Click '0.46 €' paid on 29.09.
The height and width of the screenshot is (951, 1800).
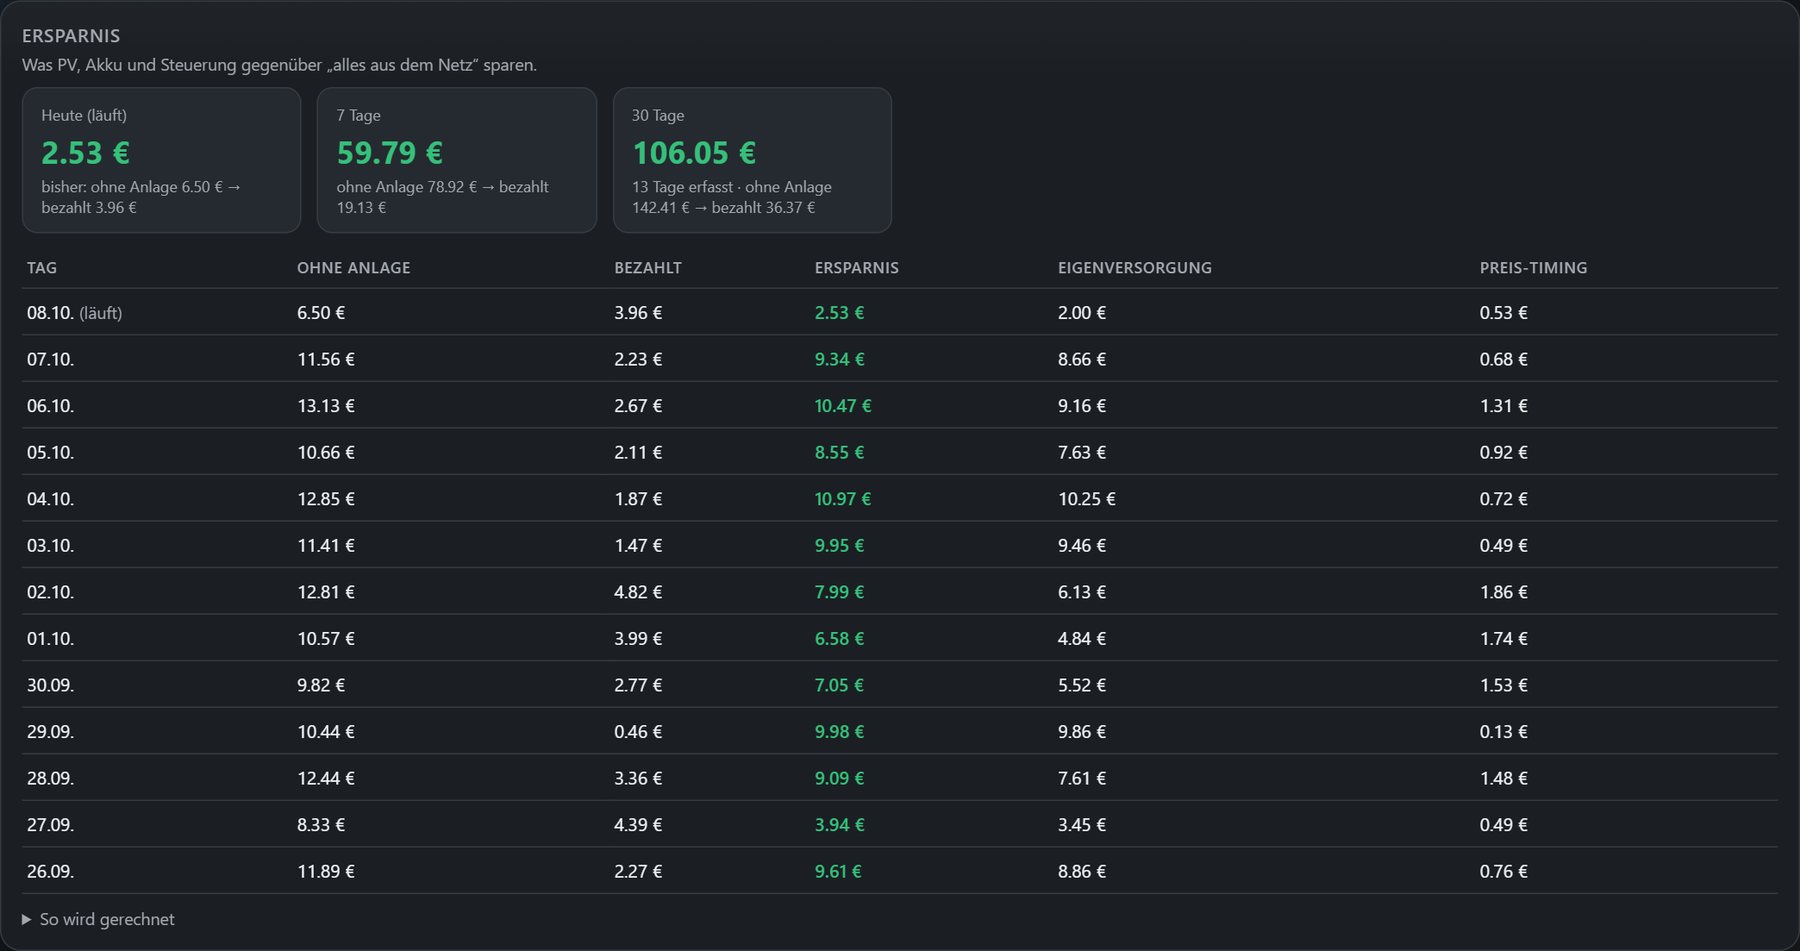point(638,732)
